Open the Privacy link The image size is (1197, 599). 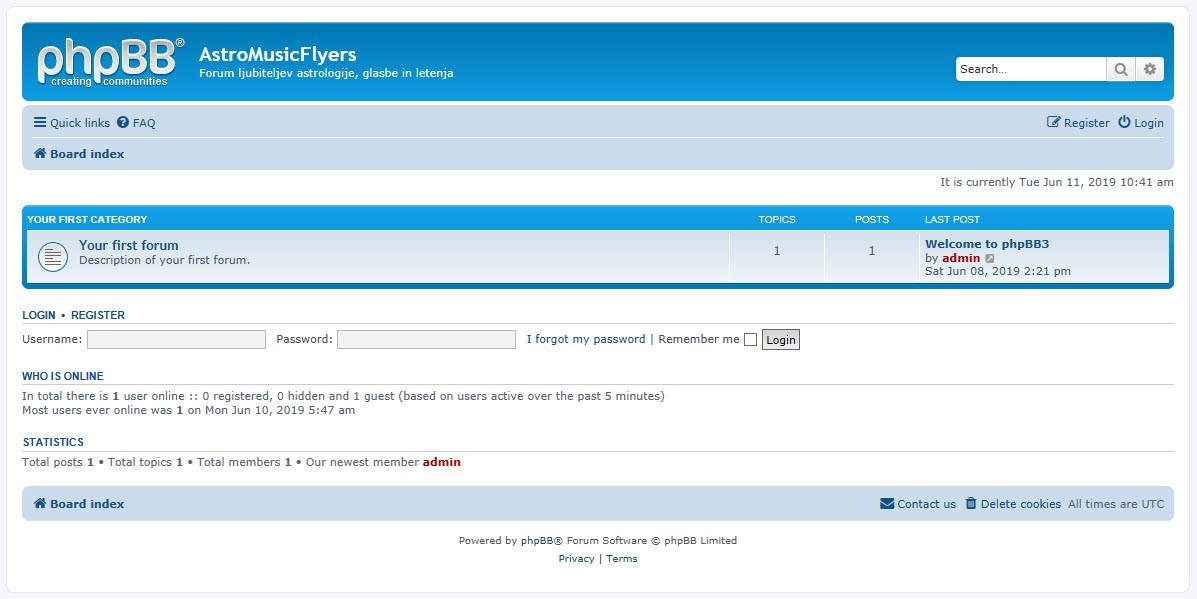pyautogui.click(x=576, y=559)
